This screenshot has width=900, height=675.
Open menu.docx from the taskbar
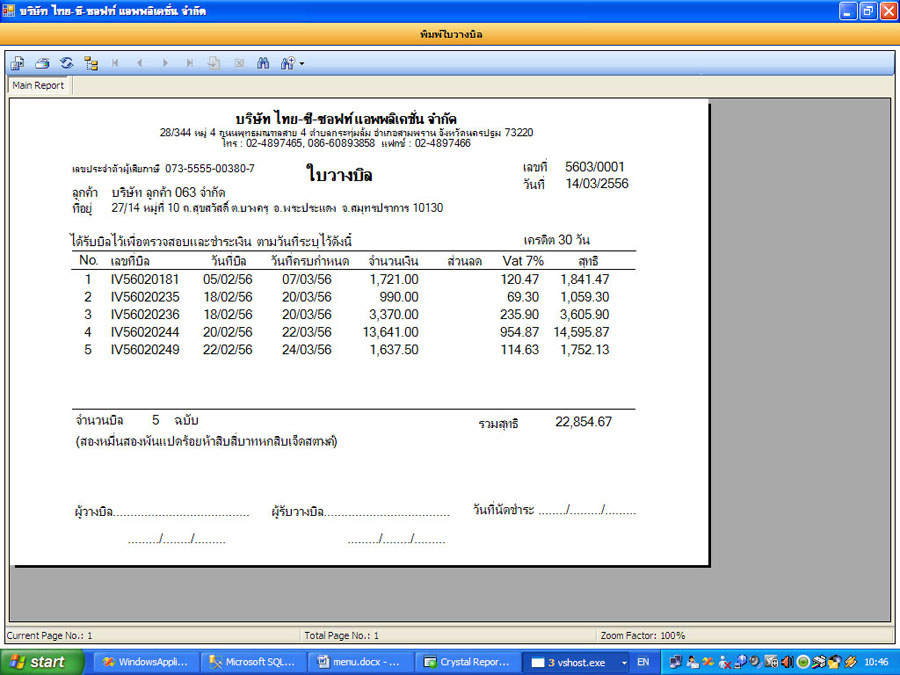(359, 662)
